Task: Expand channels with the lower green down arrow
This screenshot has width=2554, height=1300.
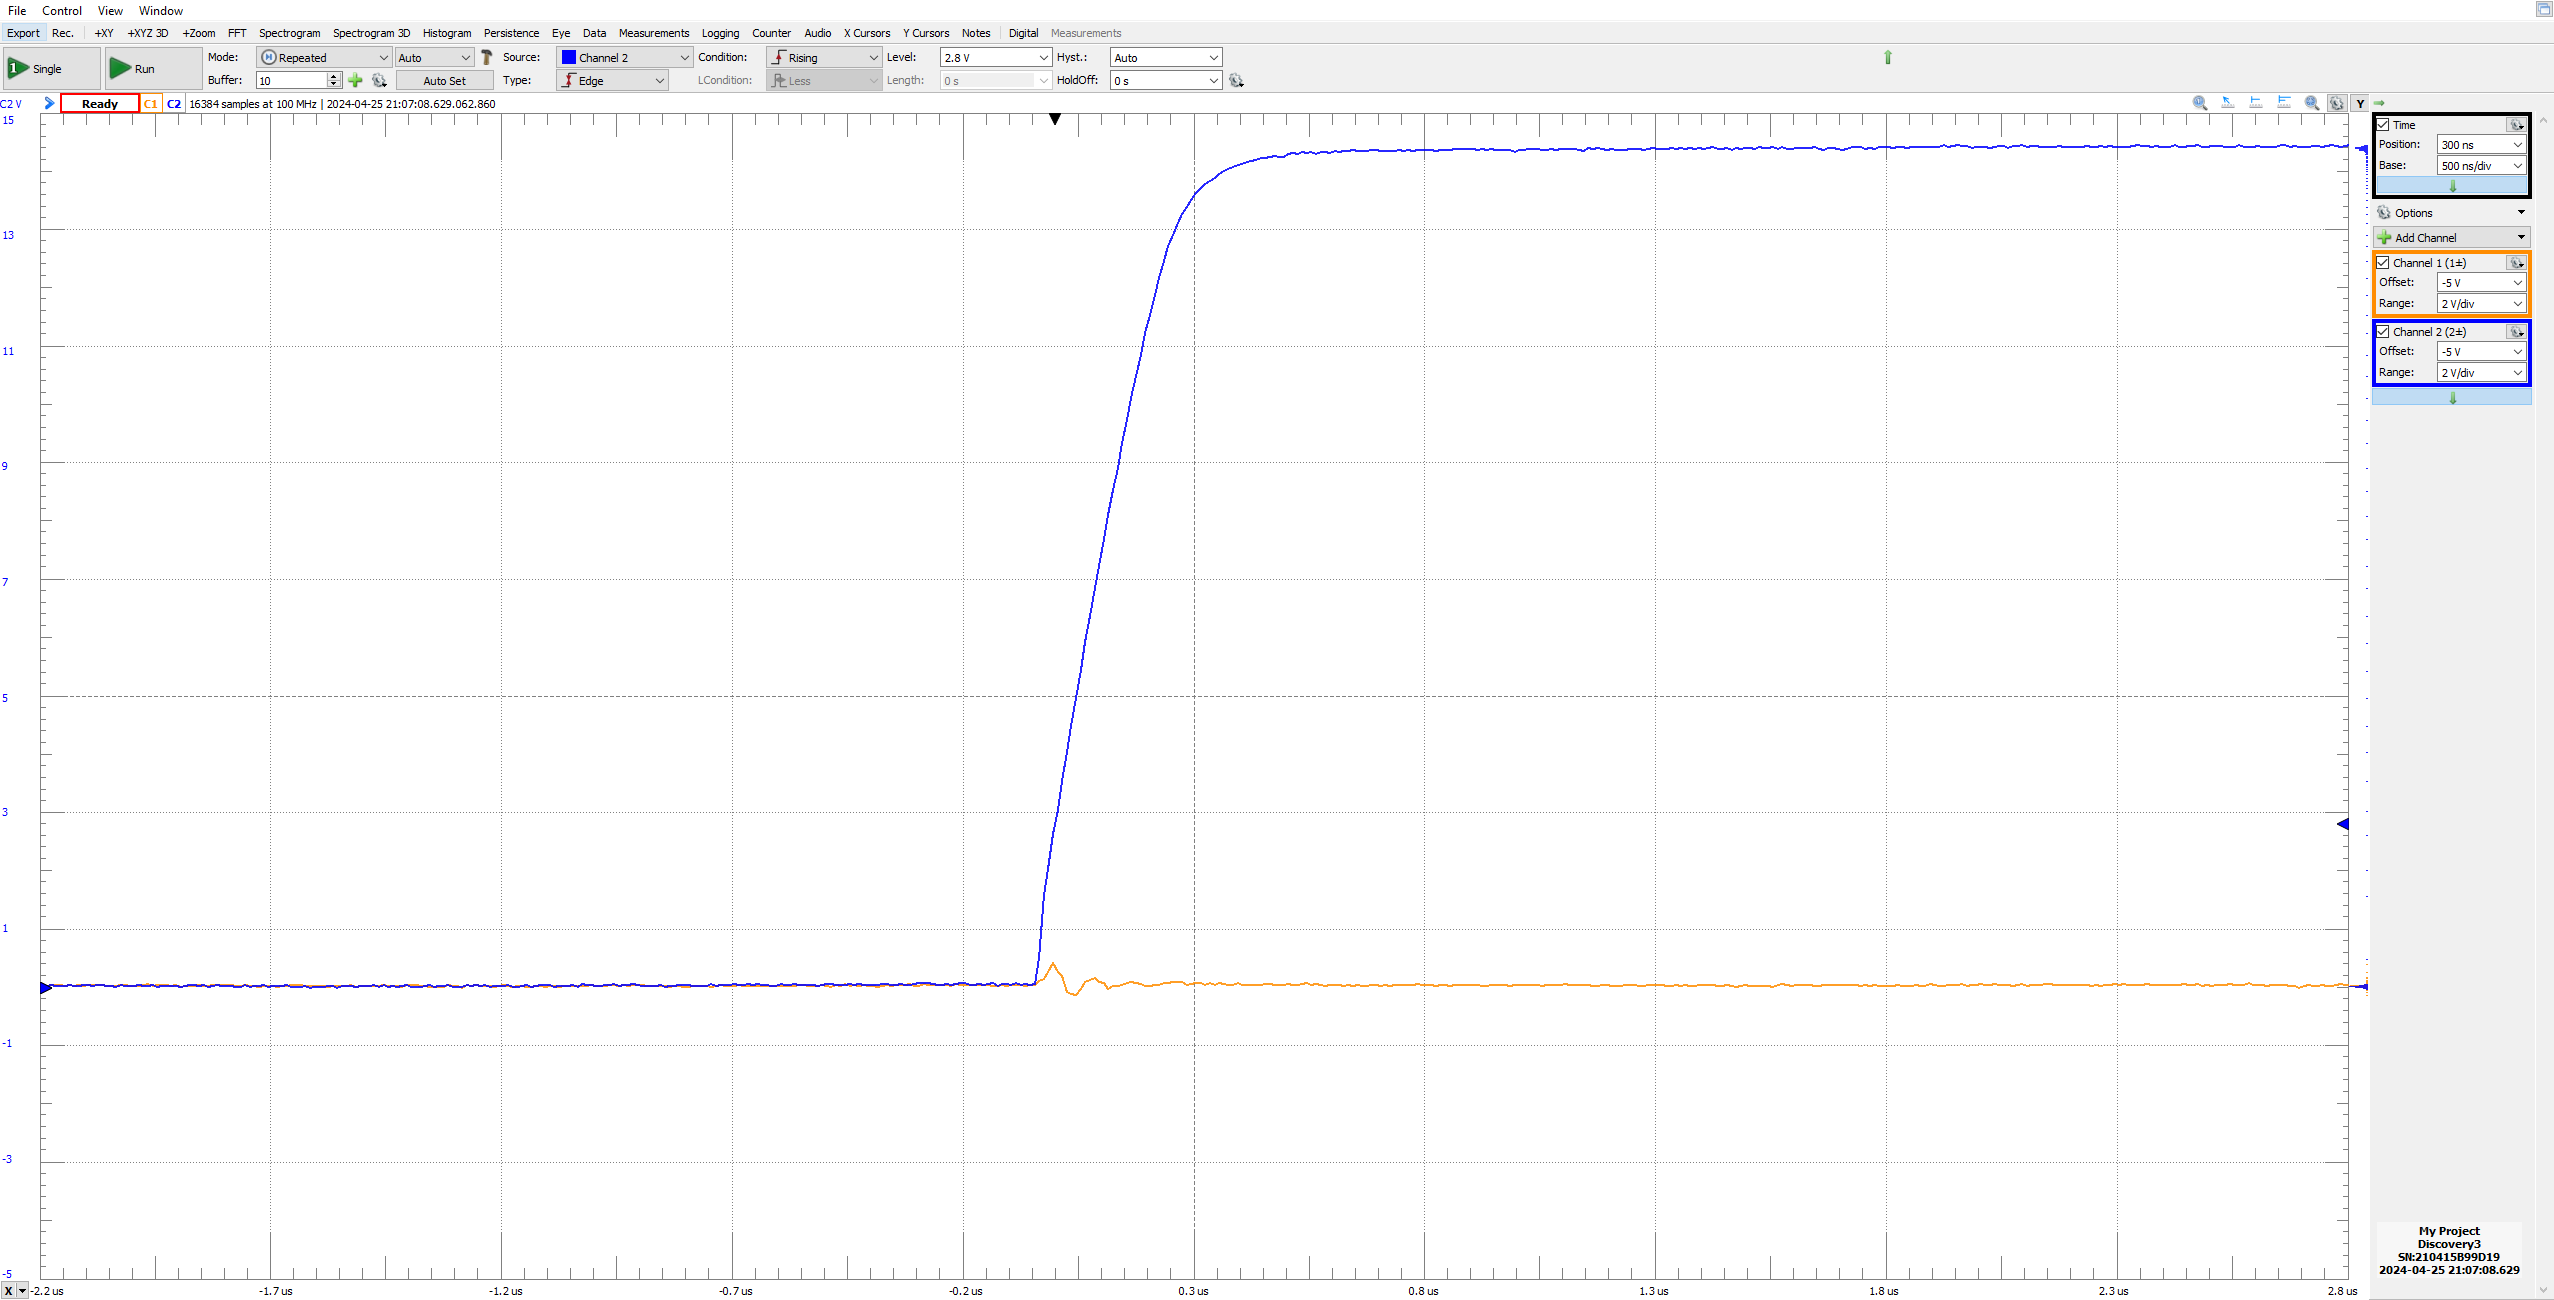Action: click(2452, 398)
